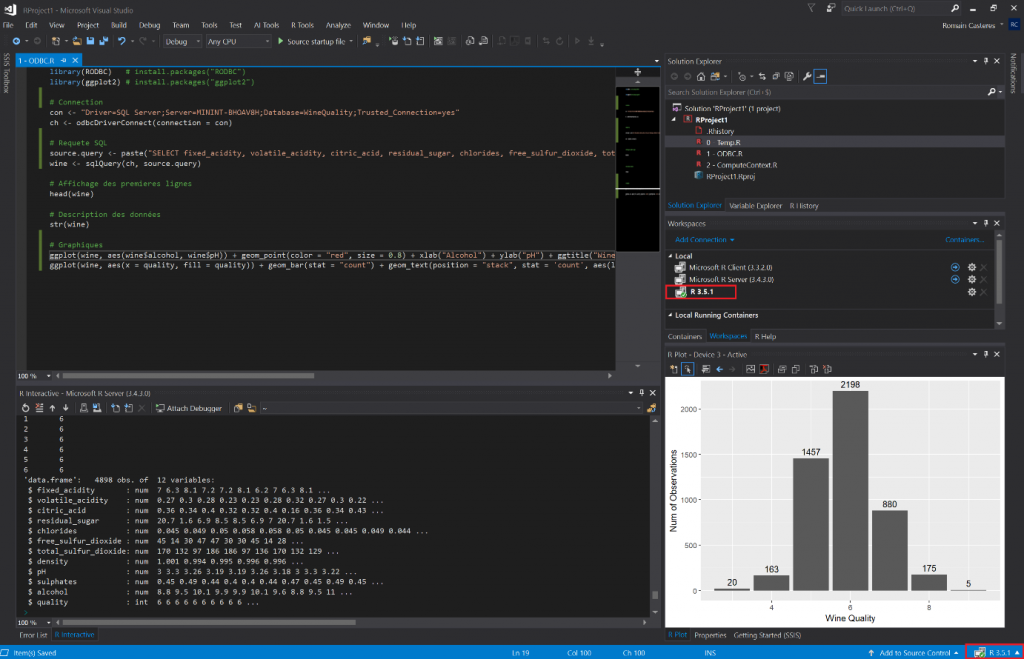
Task: Expand the Local node in Workspaces
Action: pyautogui.click(x=670, y=256)
